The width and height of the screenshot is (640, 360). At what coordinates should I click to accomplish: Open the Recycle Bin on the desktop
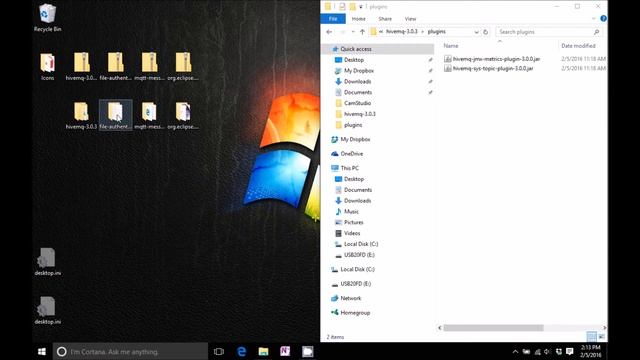tap(47, 18)
